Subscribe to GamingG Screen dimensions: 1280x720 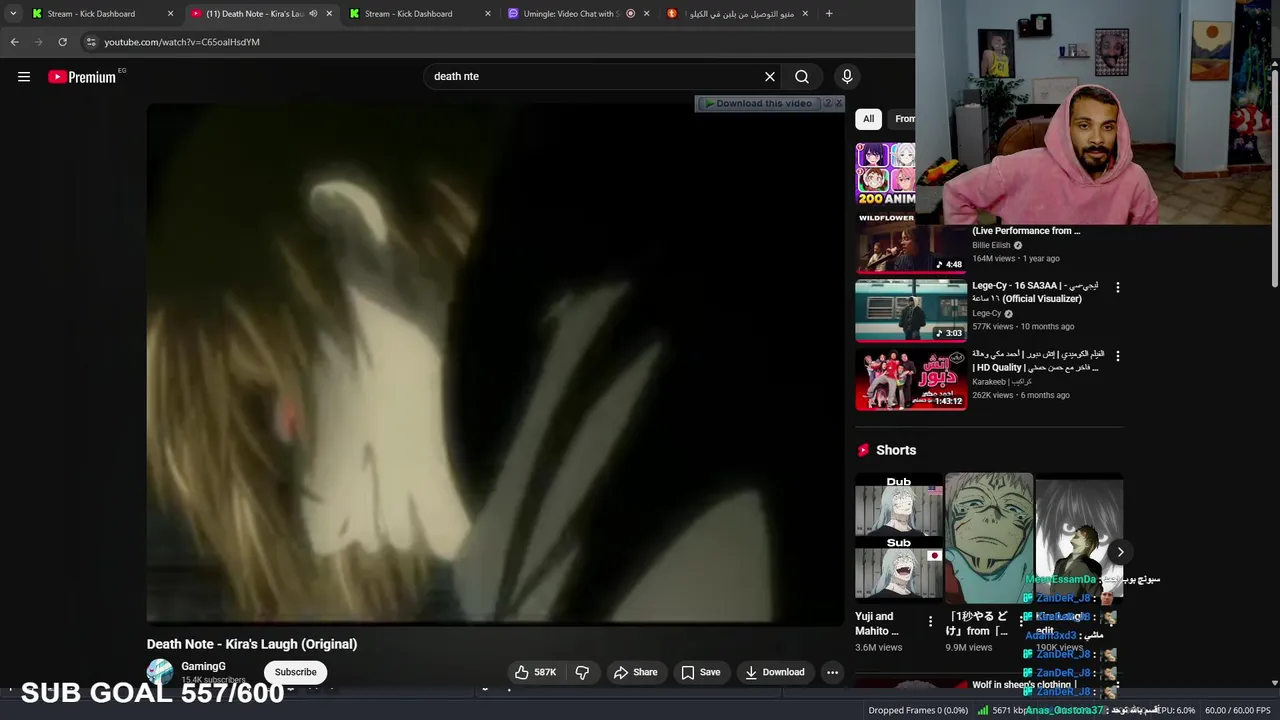coord(295,672)
